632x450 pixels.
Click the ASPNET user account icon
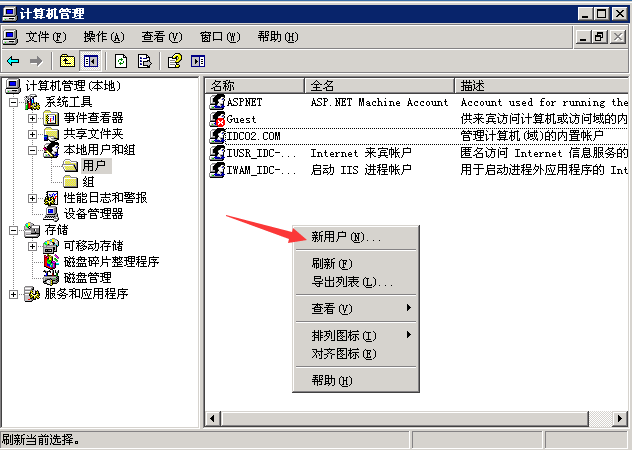tap(217, 102)
